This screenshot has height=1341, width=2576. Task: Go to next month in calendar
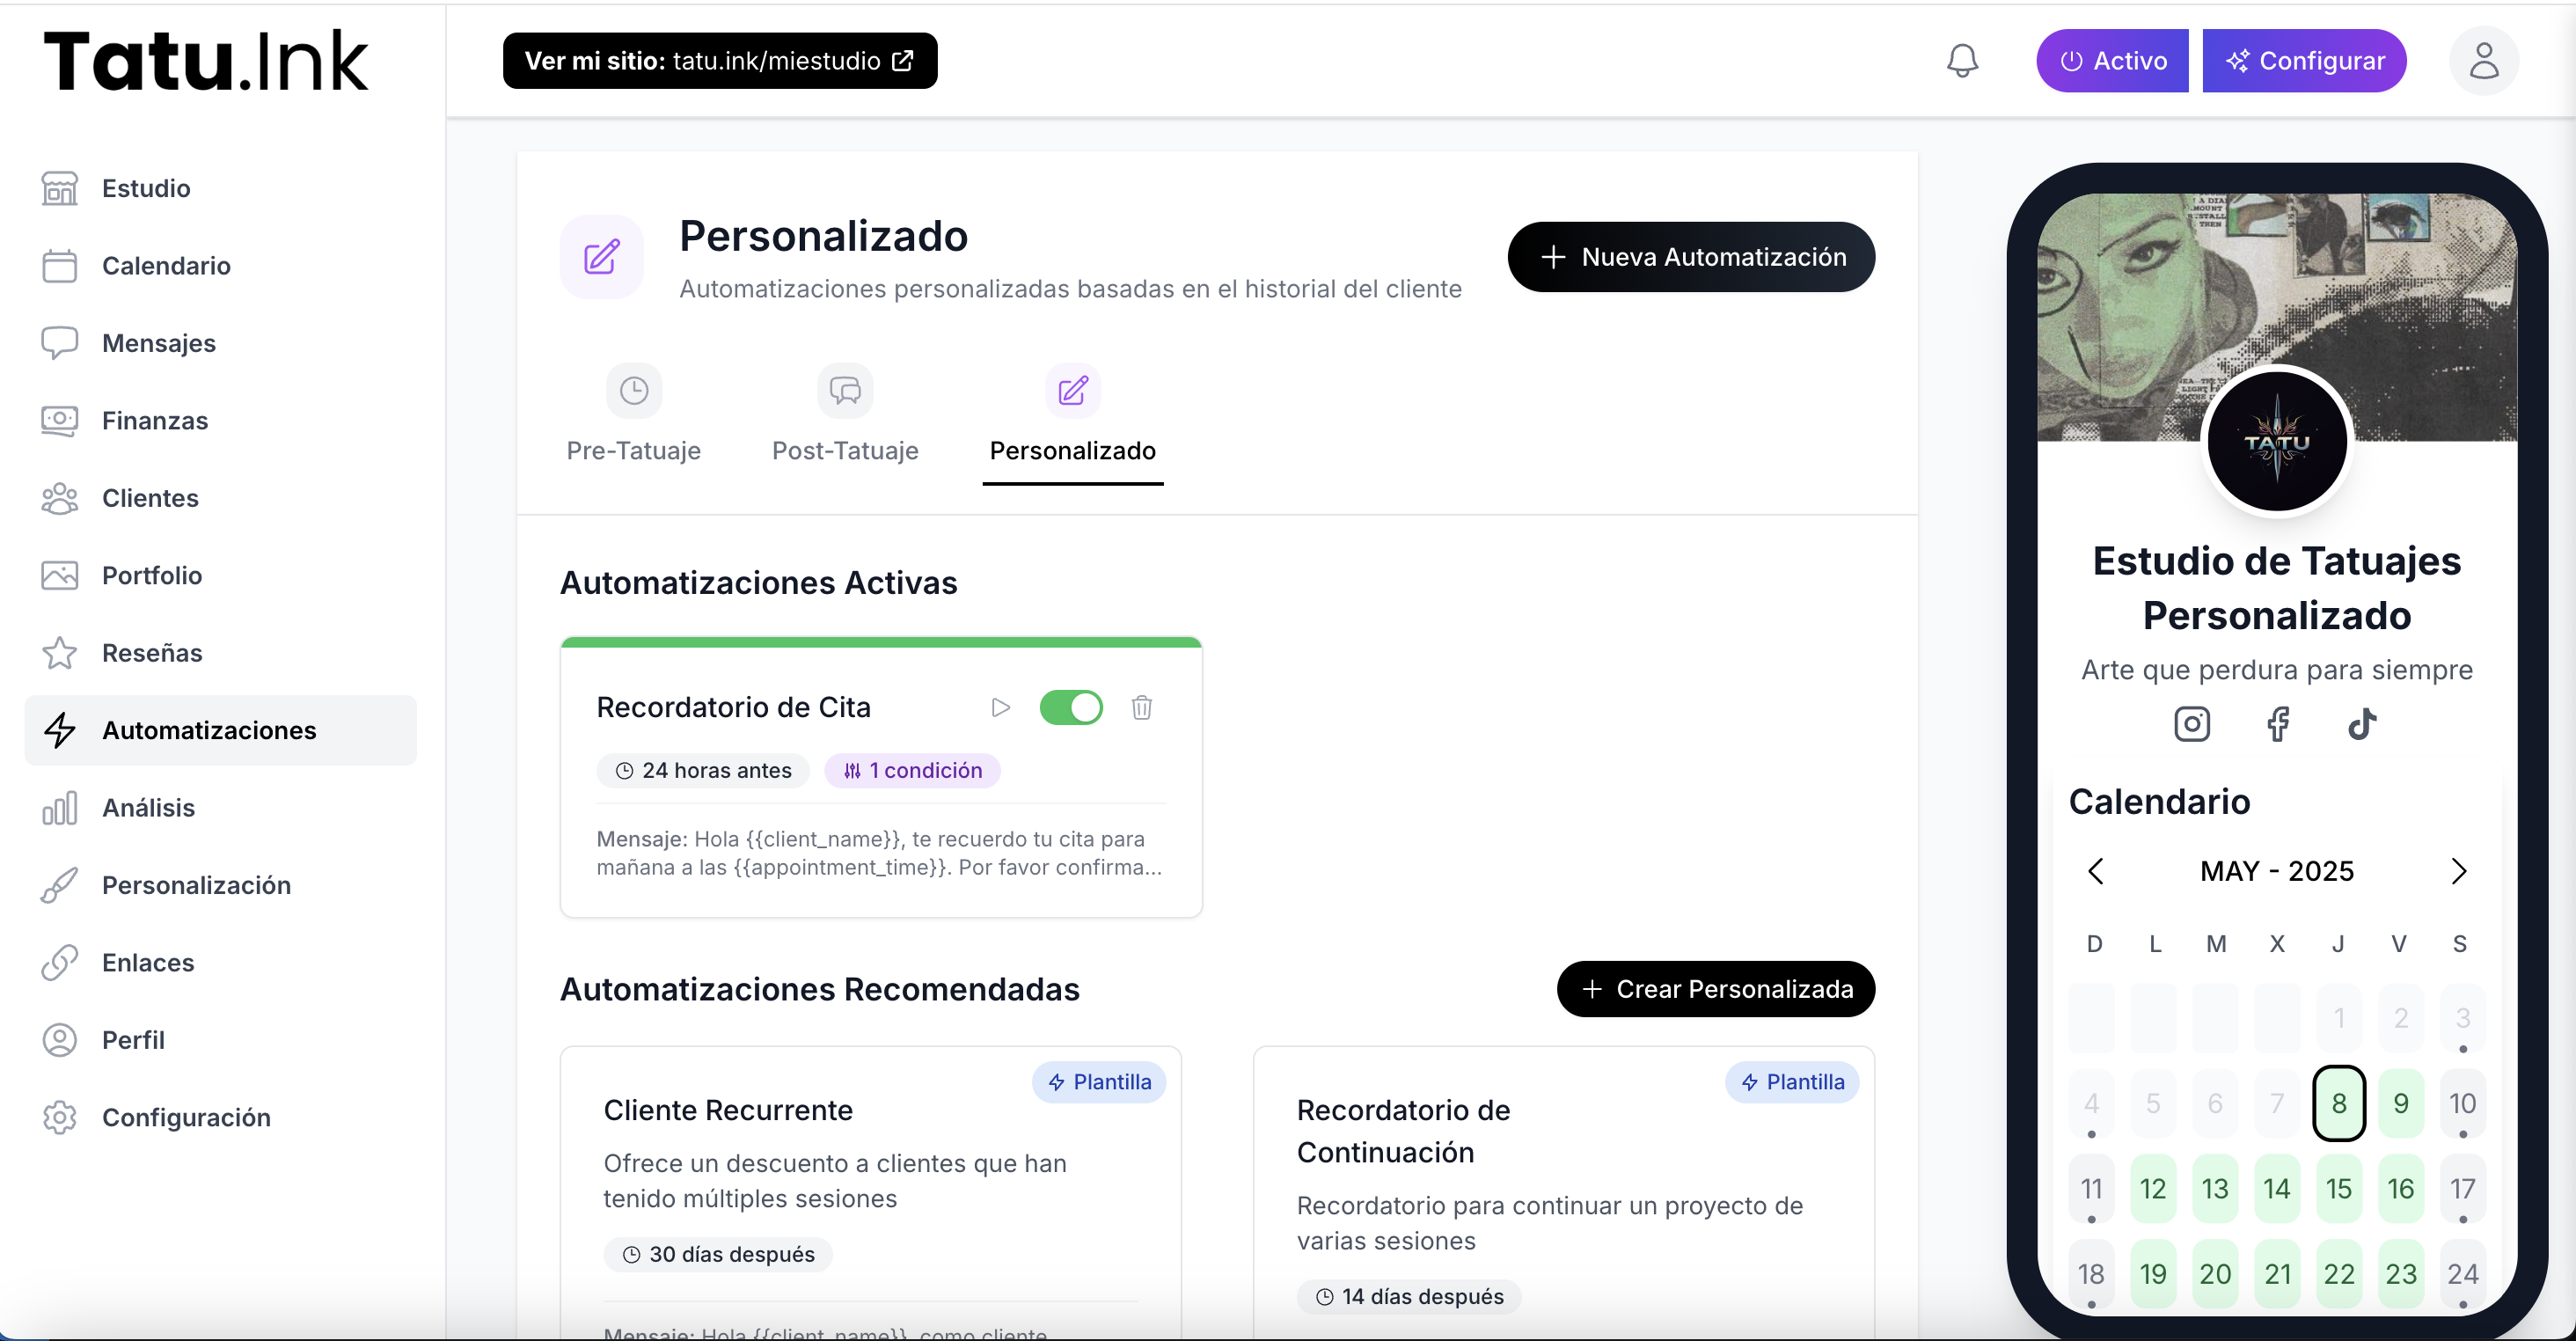click(2459, 871)
